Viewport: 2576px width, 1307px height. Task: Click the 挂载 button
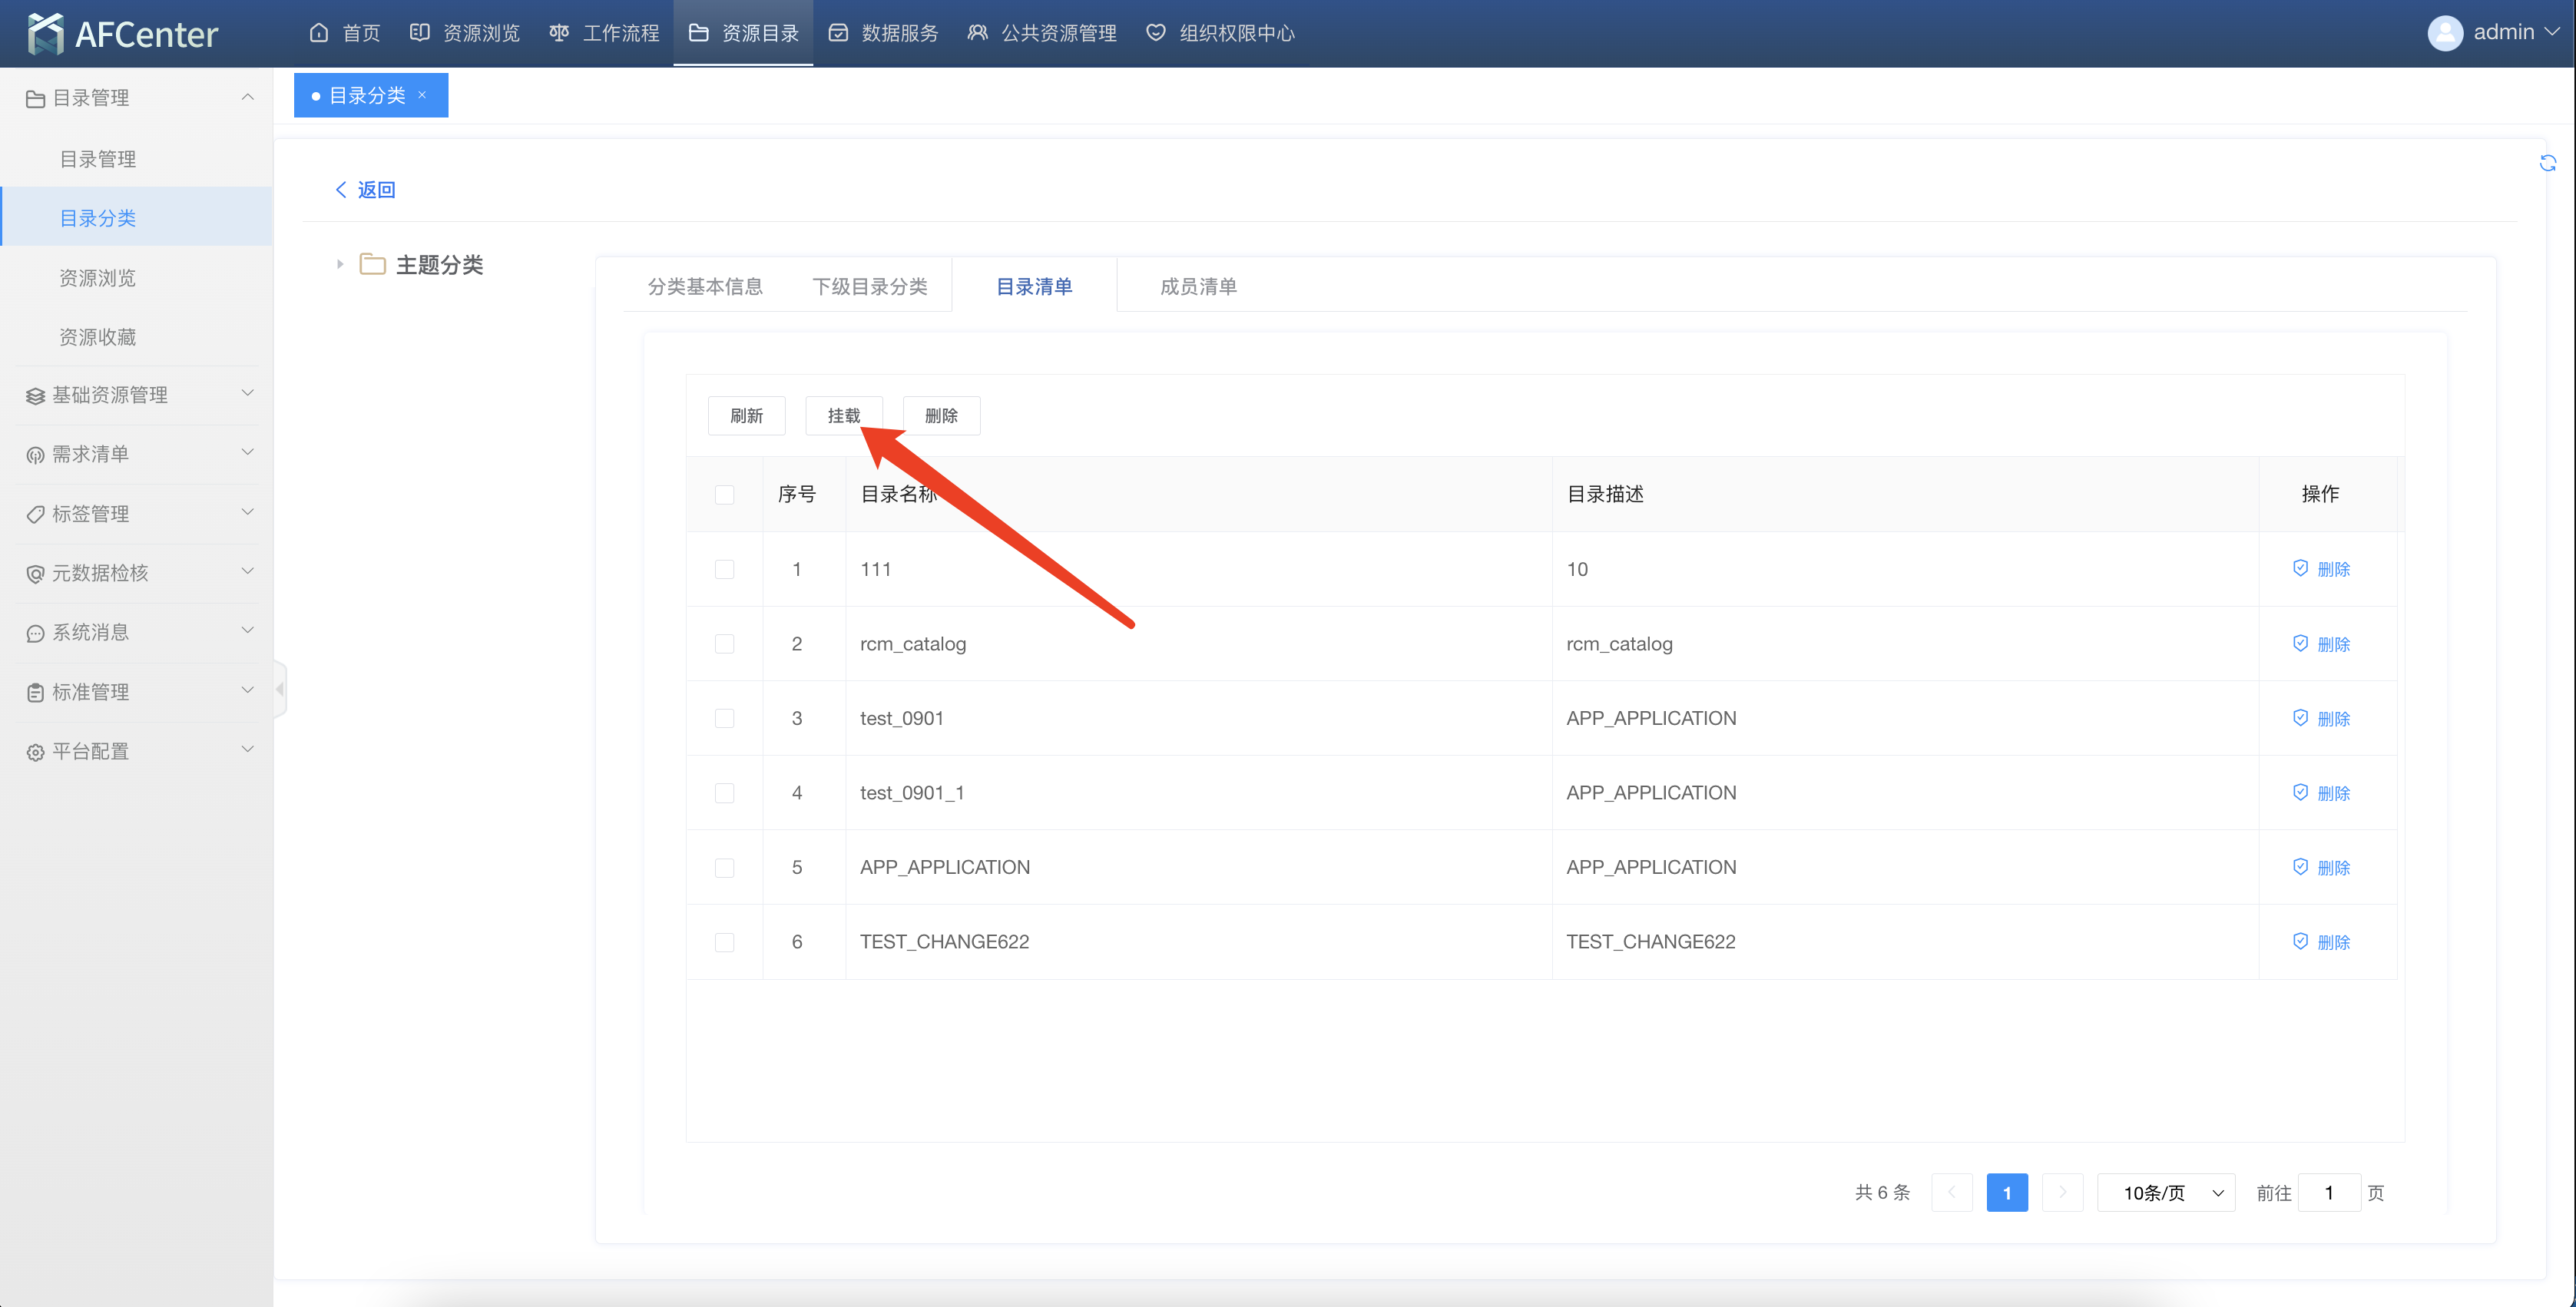[x=844, y=415]
